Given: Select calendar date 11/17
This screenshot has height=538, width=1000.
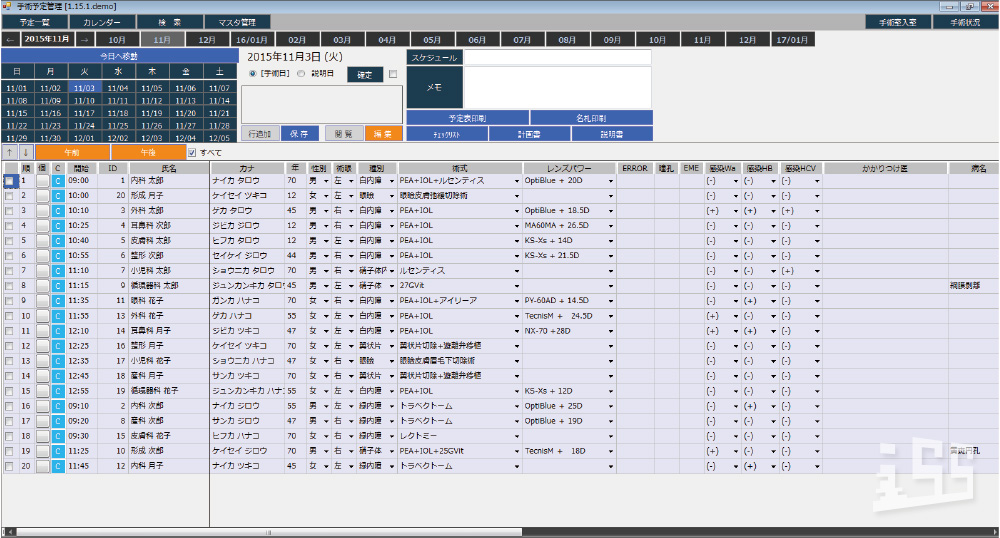Looking at the screenshot, I should click(84, 113).
